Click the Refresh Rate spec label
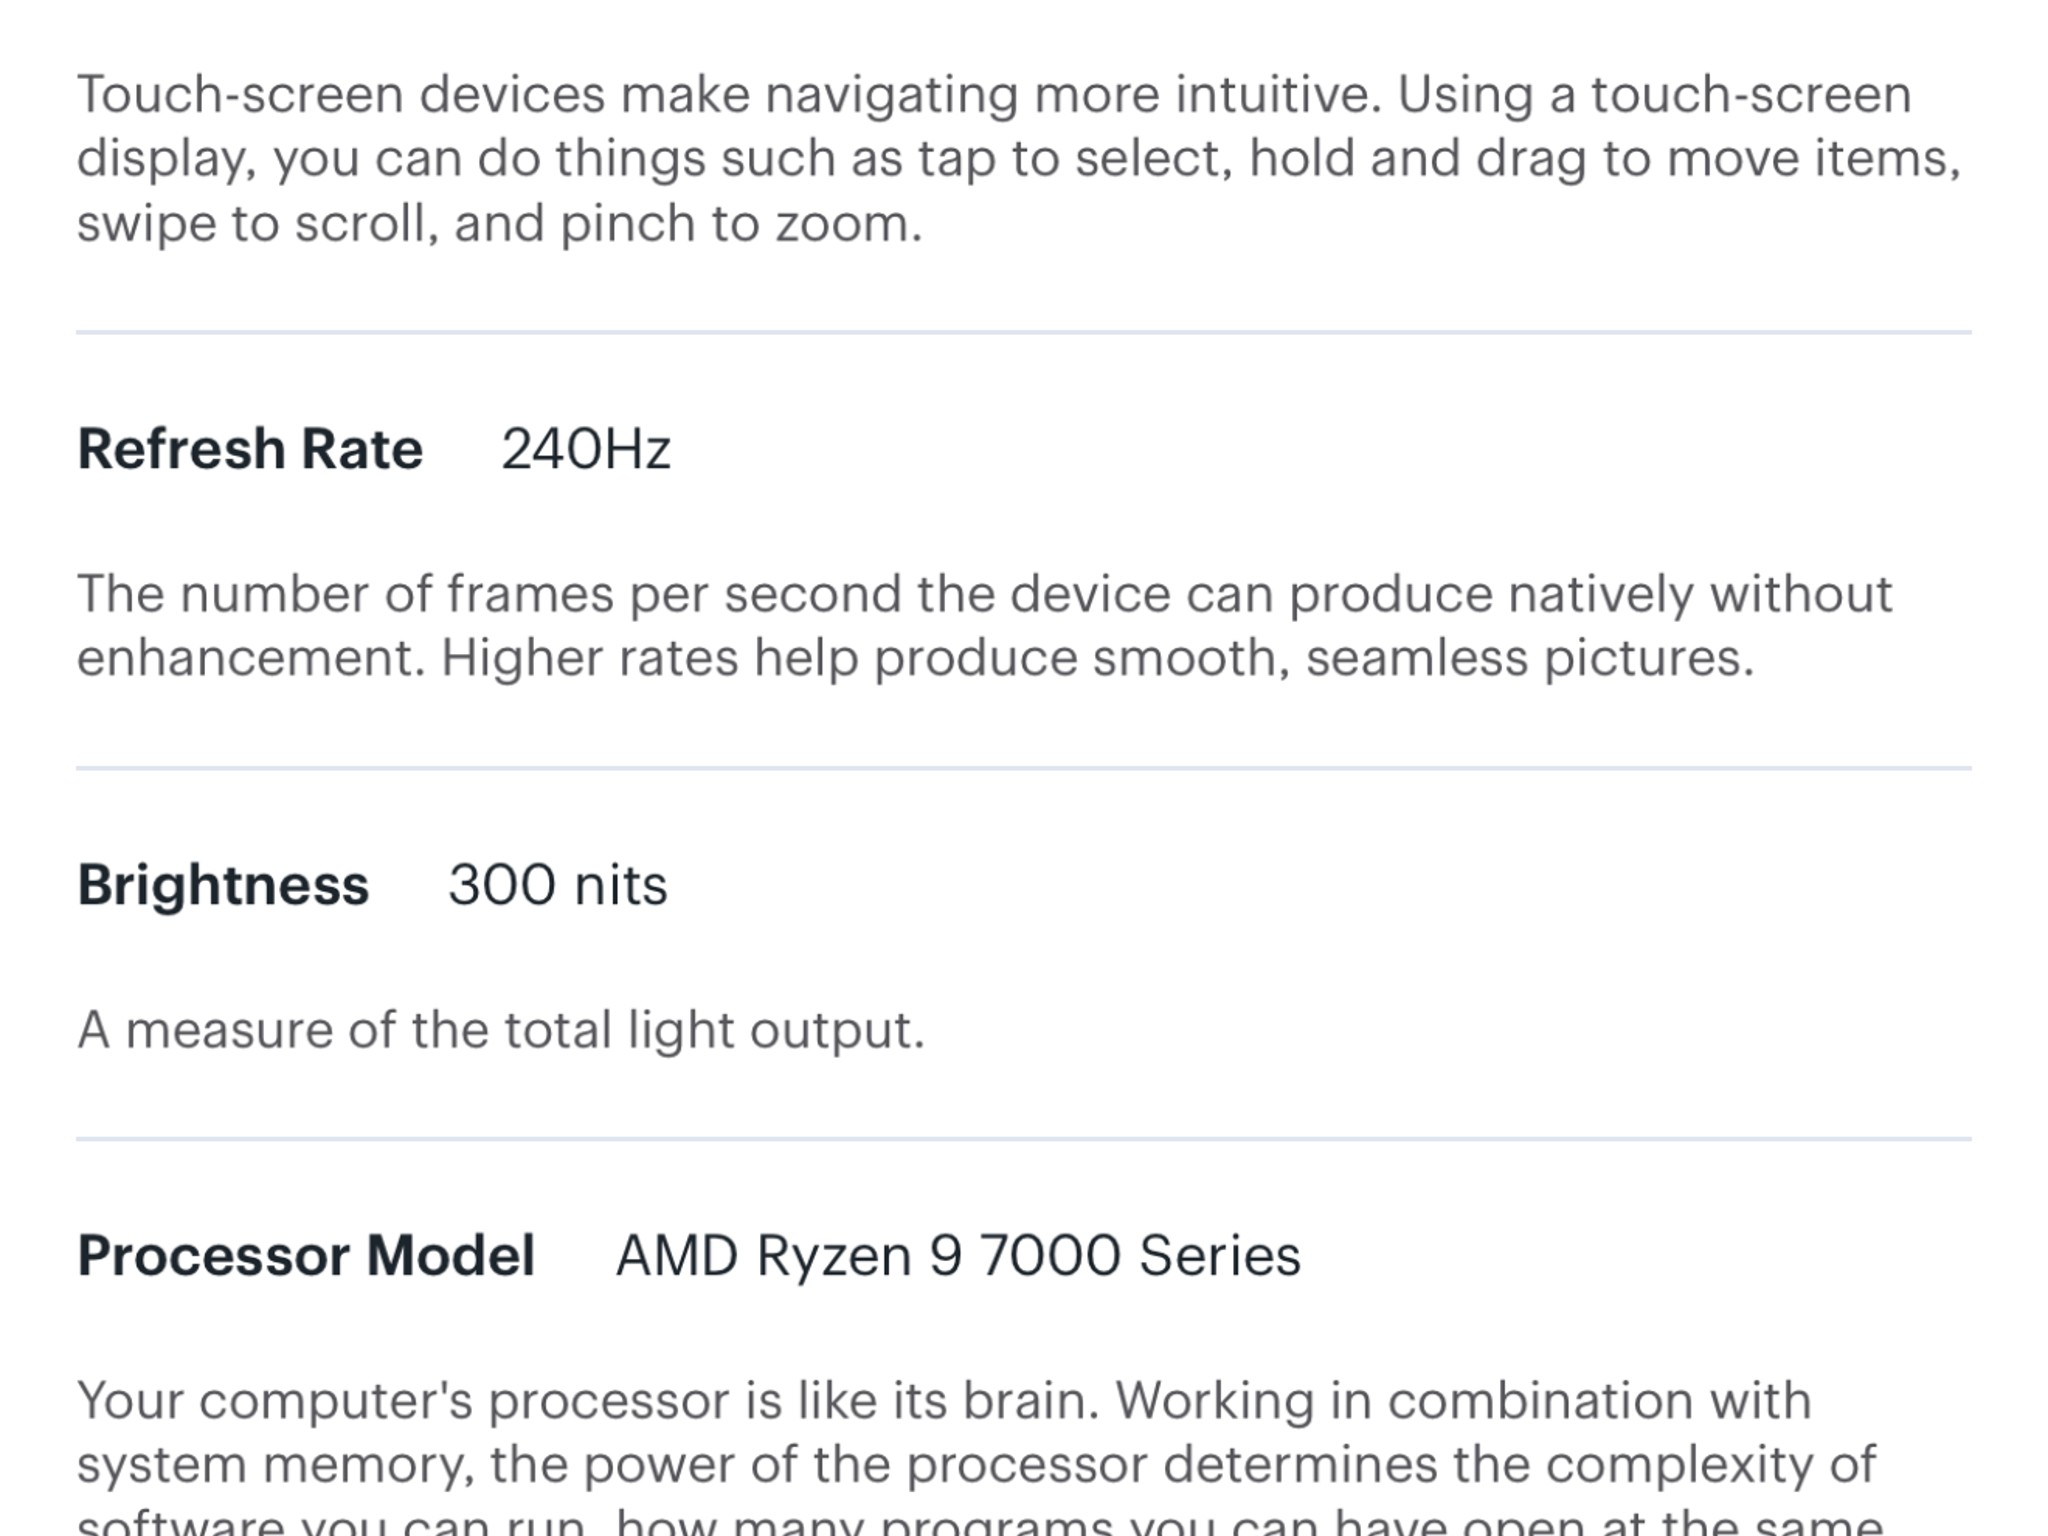Viewport: 2048px width, 1536px height. point(250,449)
